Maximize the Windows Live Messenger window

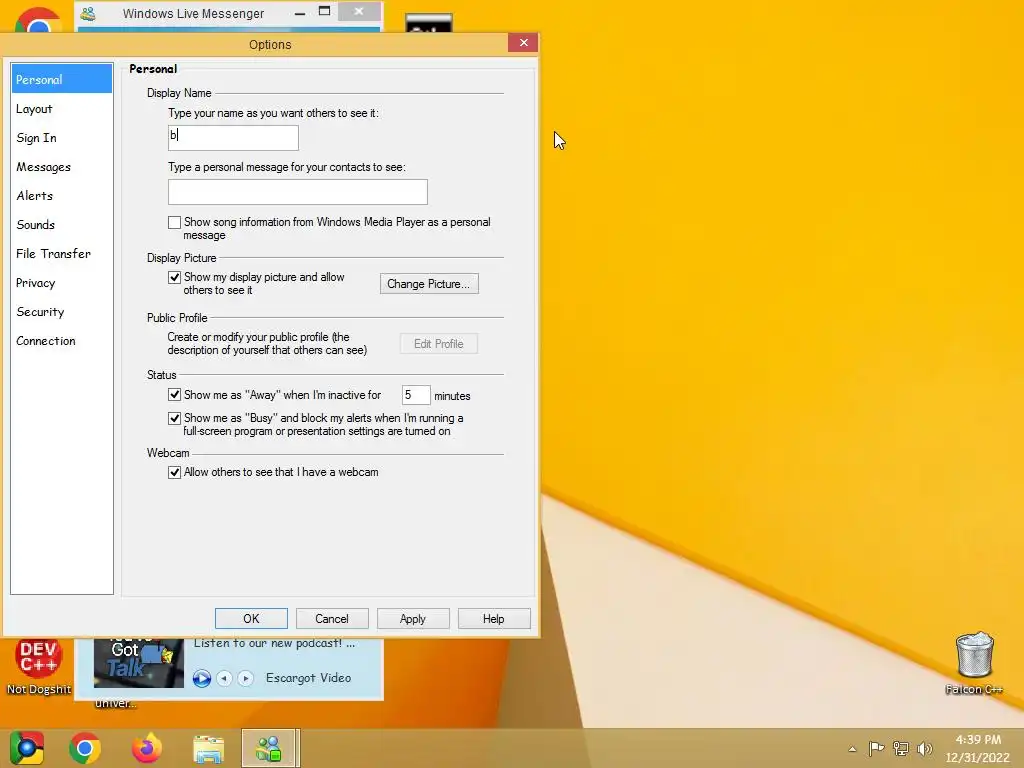tap(325, 11)
